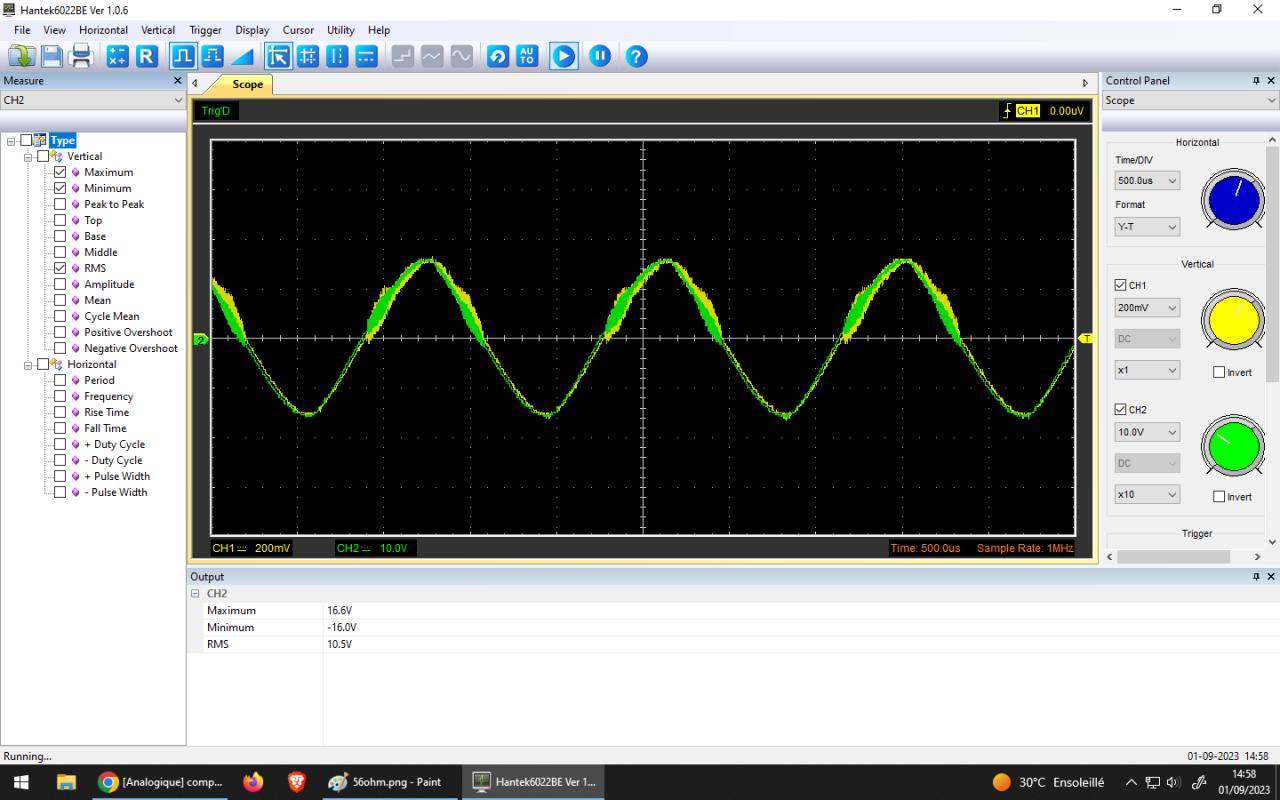Screen dimensions: 1280x800
Task: Uncheck the Maximum measurement checkbox
Action: click(x=60, y=172)
